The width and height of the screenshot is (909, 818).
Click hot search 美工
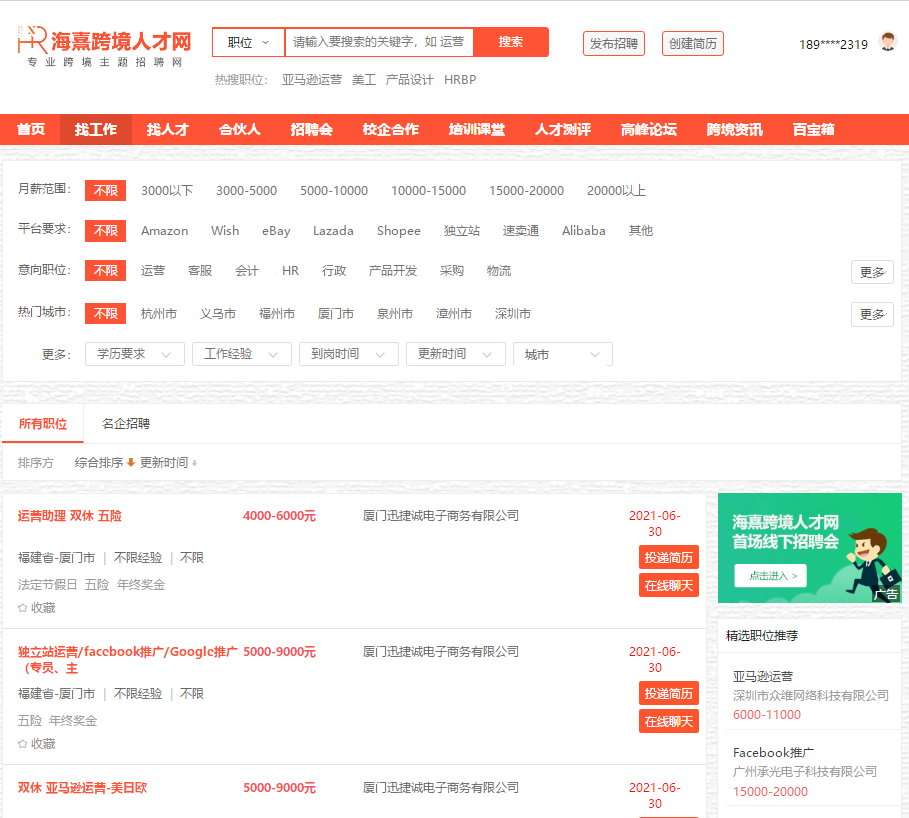[x=364, y=79]
